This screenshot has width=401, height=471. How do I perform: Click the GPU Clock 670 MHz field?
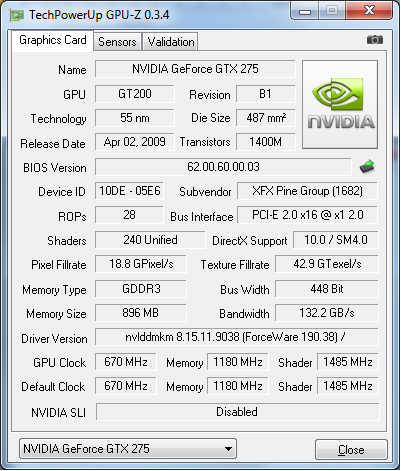click(x=126, y=362)
